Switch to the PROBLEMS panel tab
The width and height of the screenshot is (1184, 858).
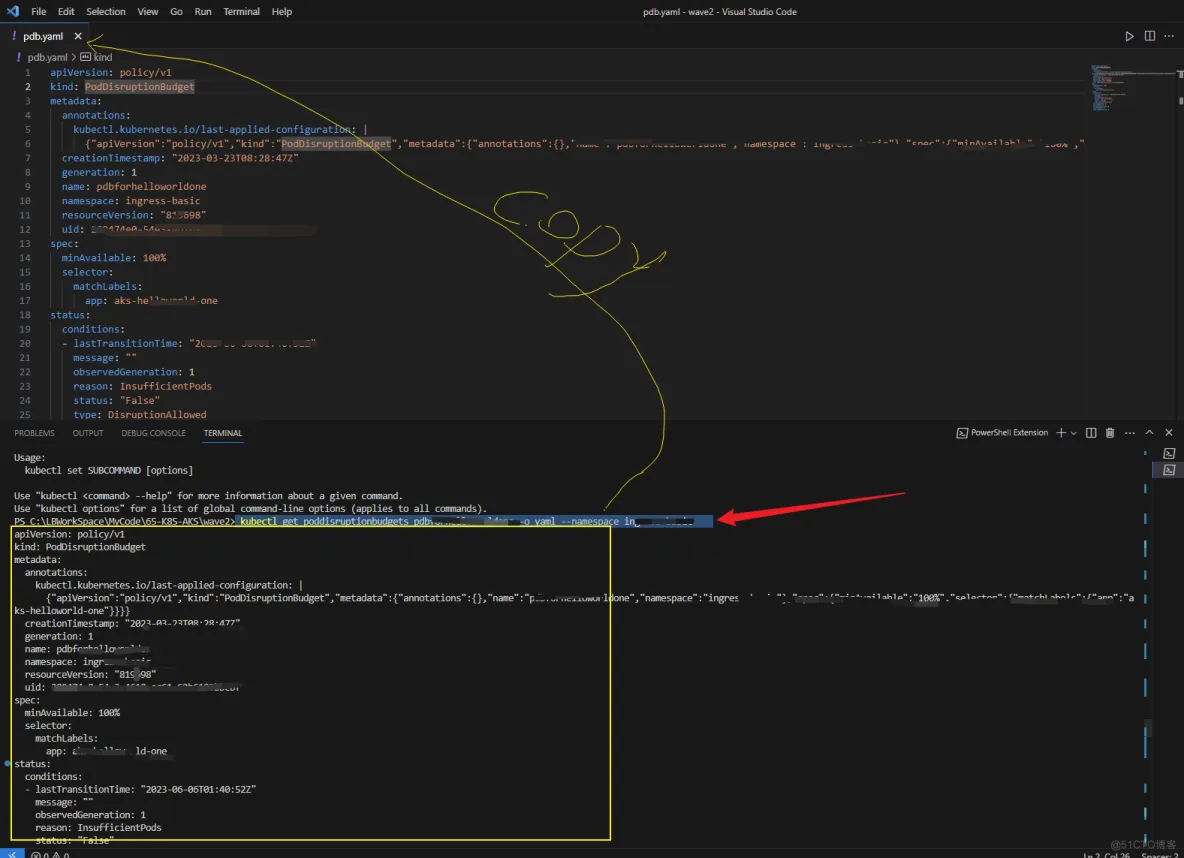[34, 433]
